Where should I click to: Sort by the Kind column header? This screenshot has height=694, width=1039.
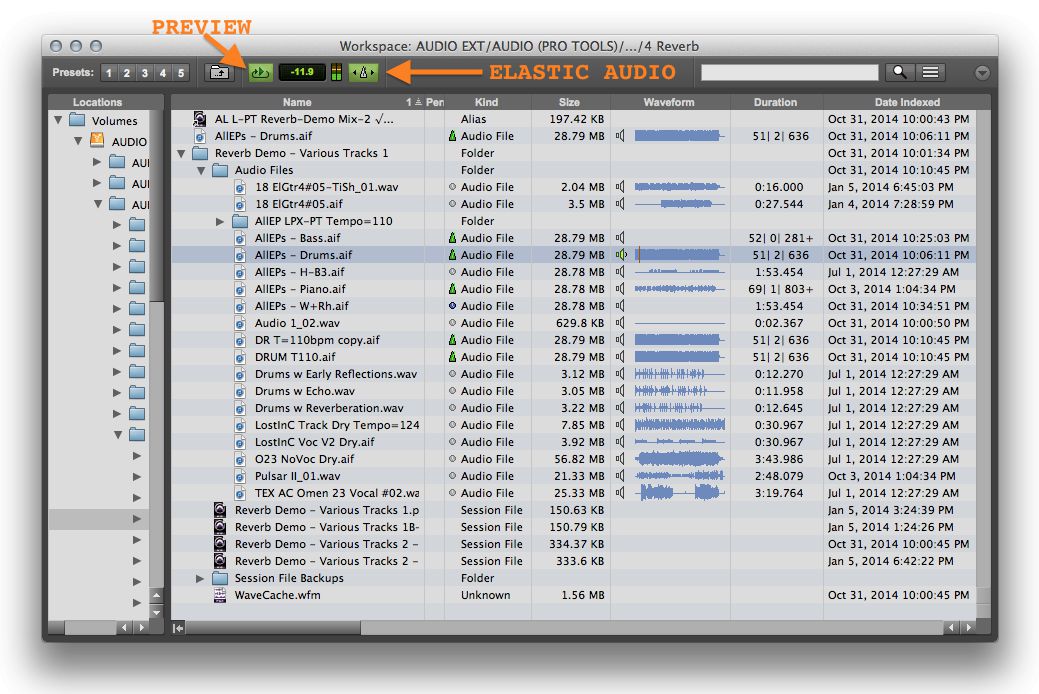487,102
